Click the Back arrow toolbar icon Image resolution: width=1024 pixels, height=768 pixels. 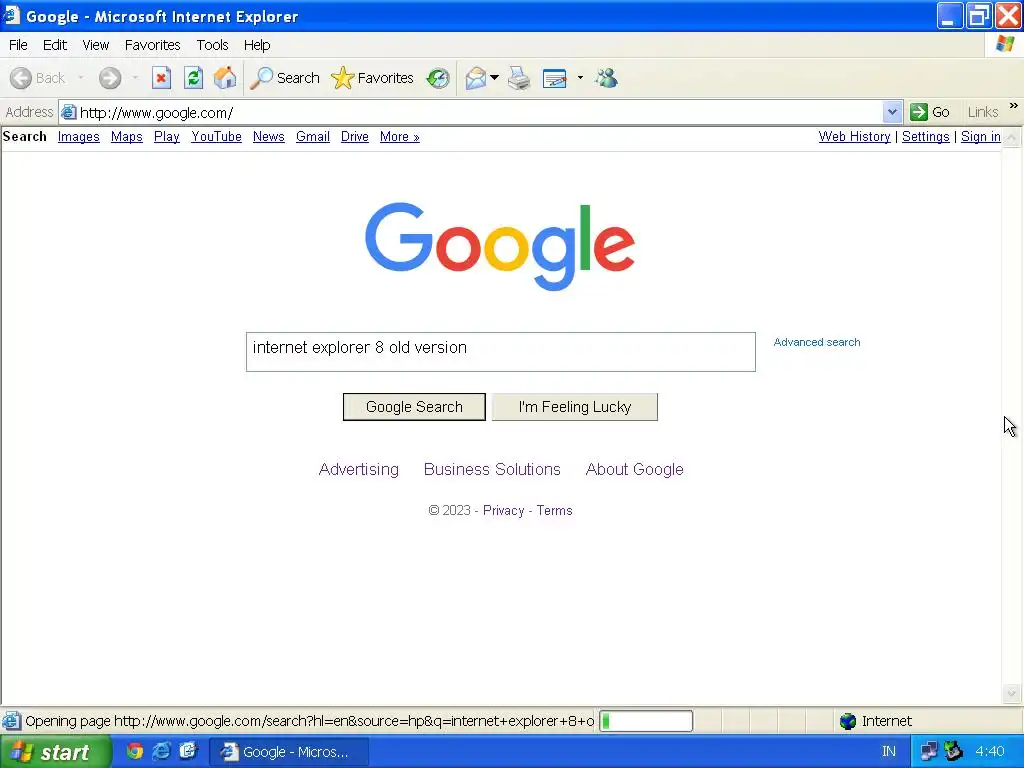tap(21, 78)
